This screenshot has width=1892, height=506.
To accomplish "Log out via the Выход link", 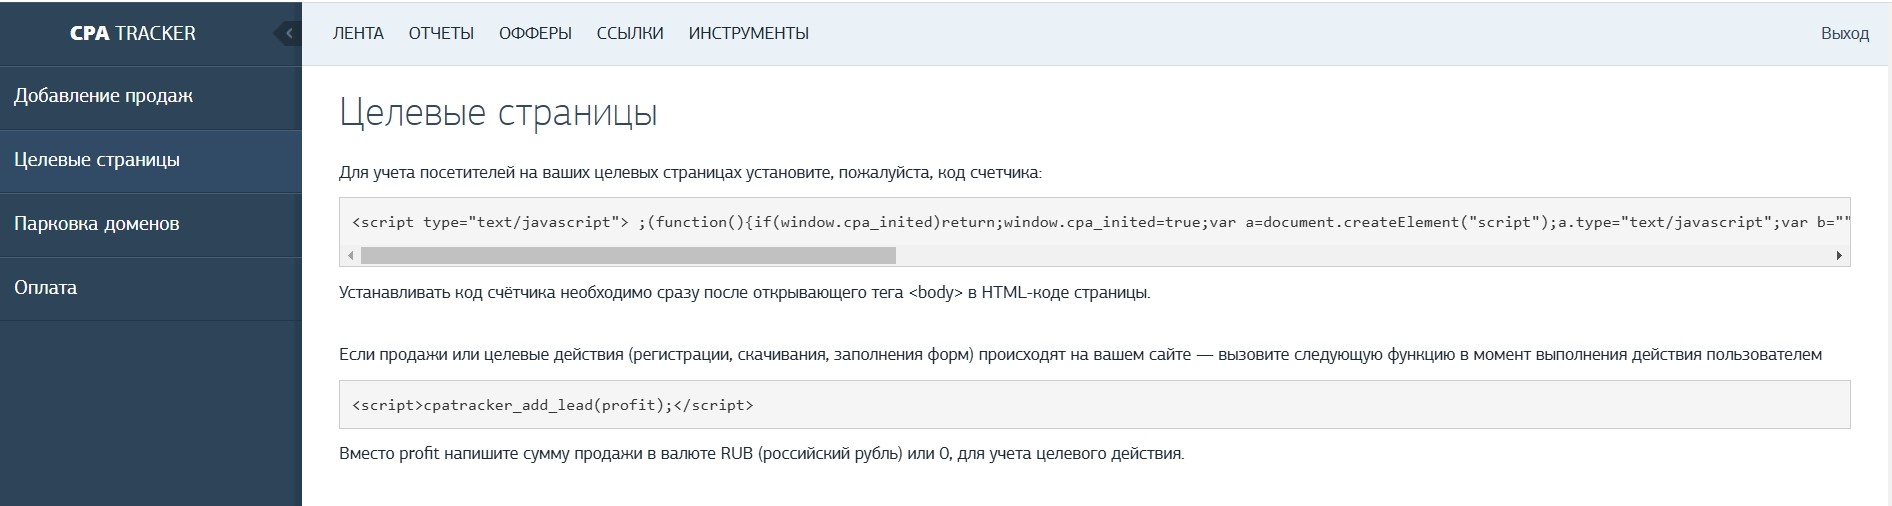I will tap(1845, 33).
